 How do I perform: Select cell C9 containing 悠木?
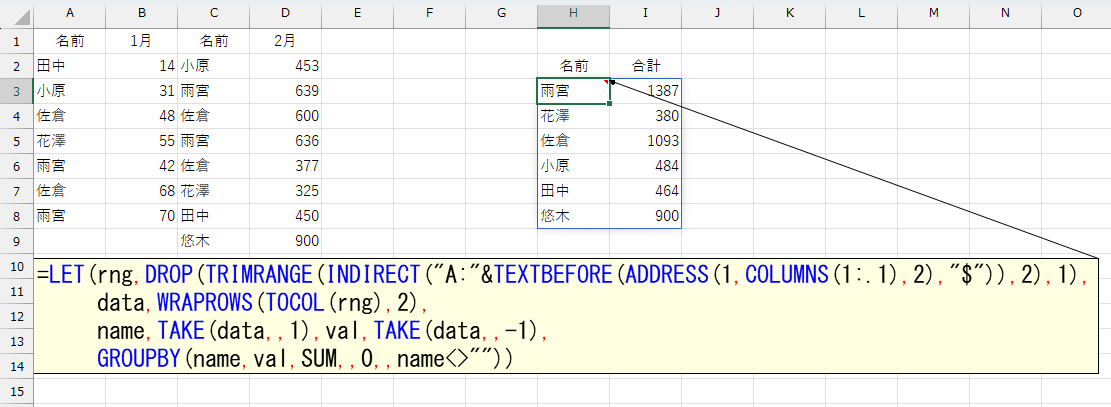click(x=213, y=241)
